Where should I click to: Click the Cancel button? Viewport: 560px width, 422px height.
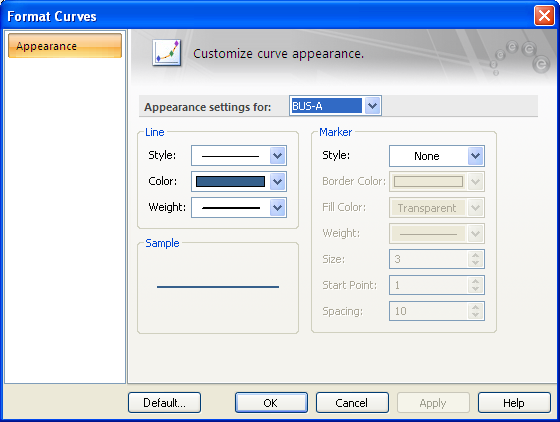coord(352,403)
